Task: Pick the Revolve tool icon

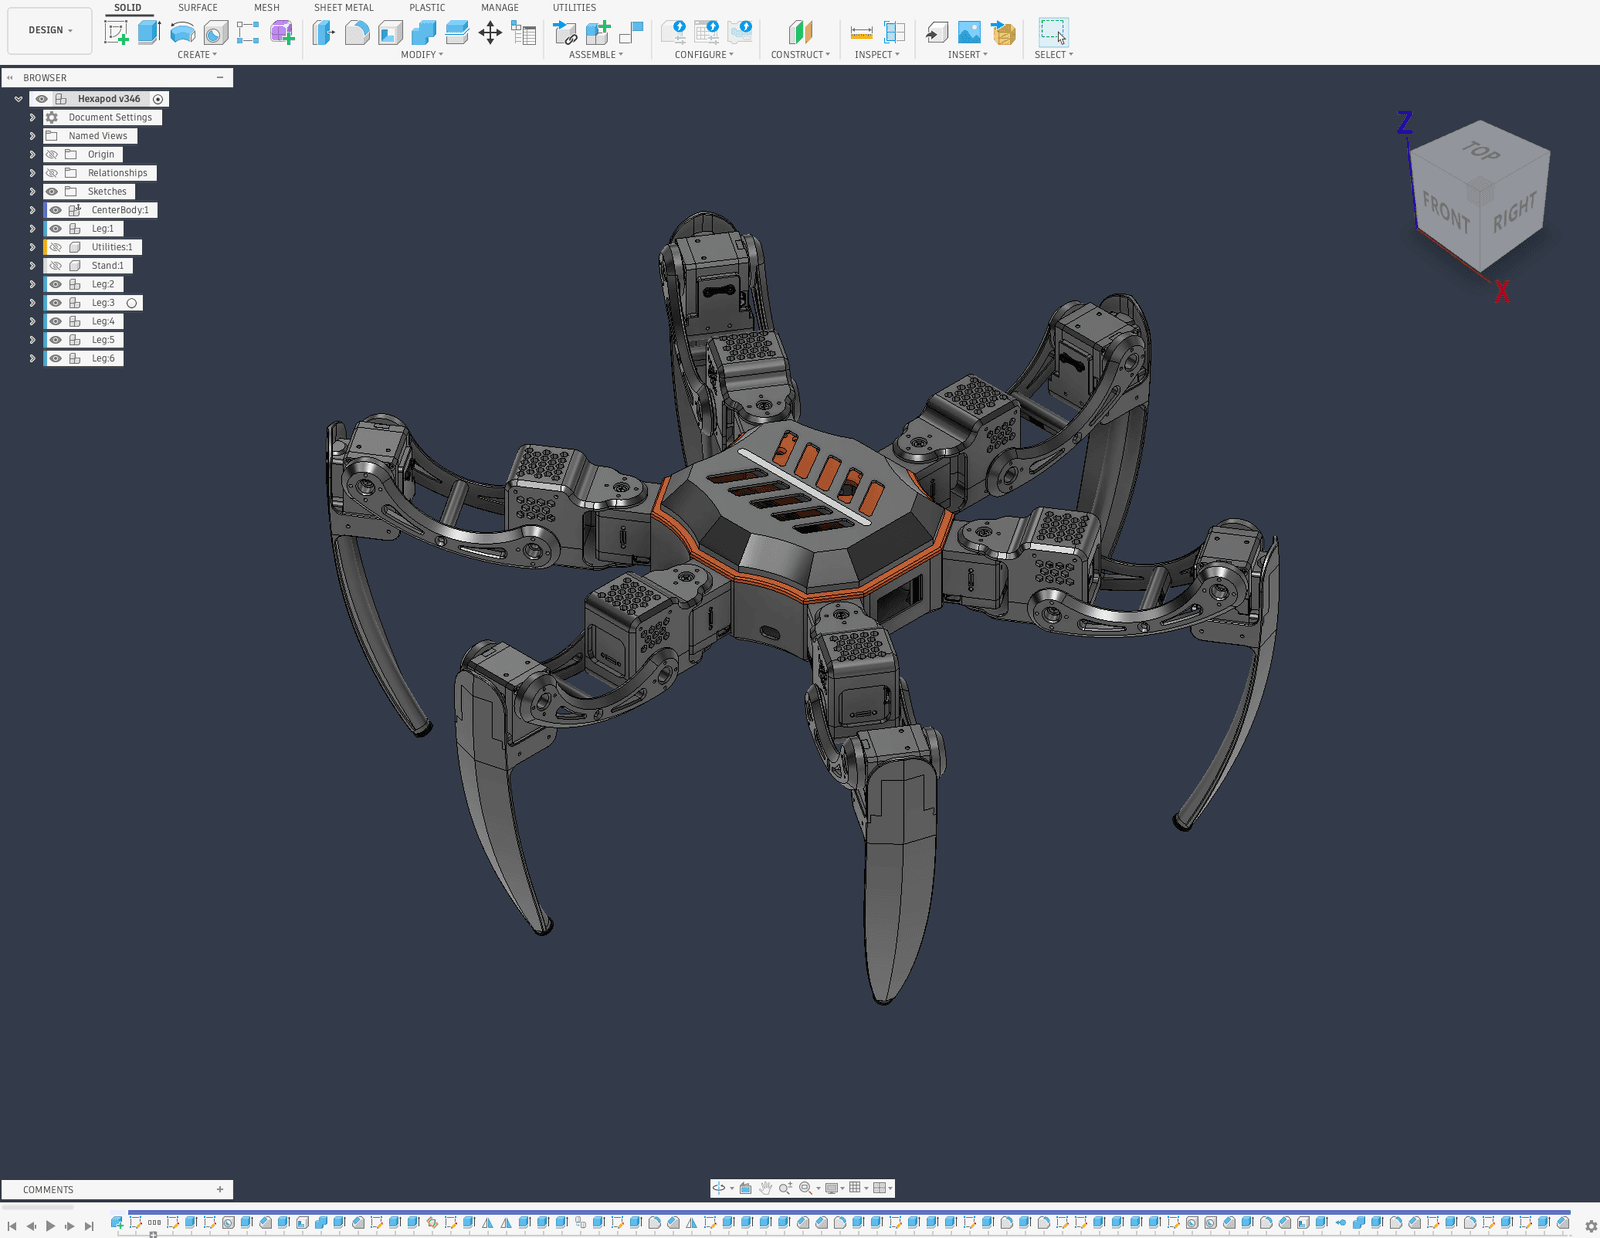Action: tap(183, 33)
